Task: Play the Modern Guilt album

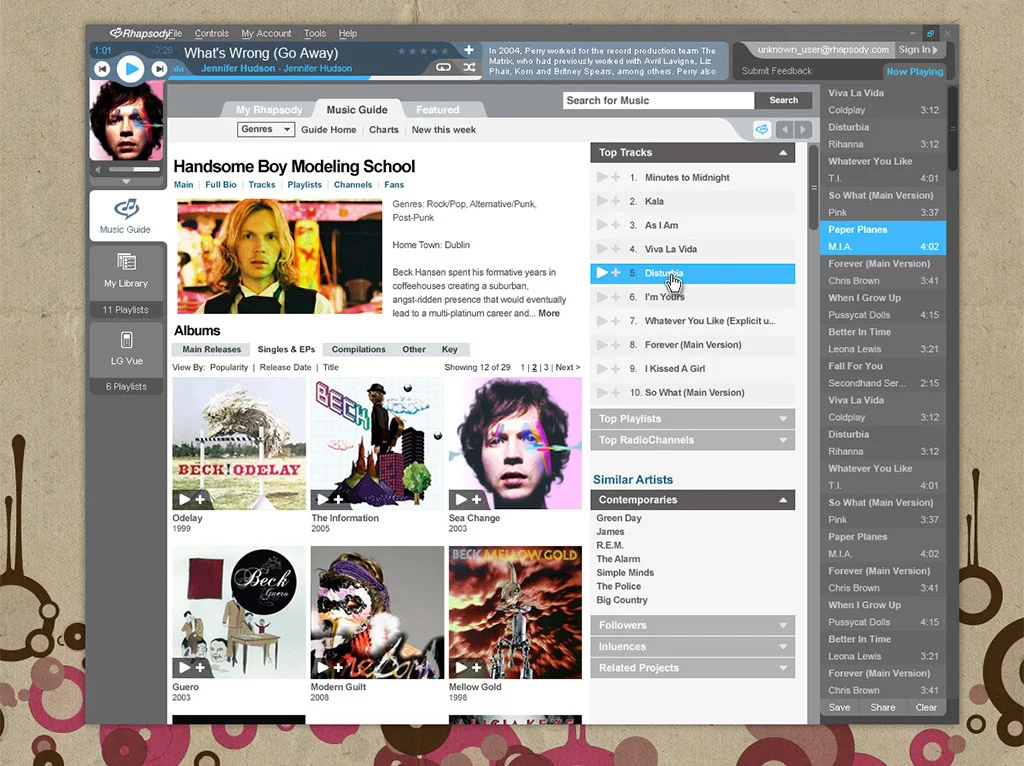Action: [x=323, y=667]
